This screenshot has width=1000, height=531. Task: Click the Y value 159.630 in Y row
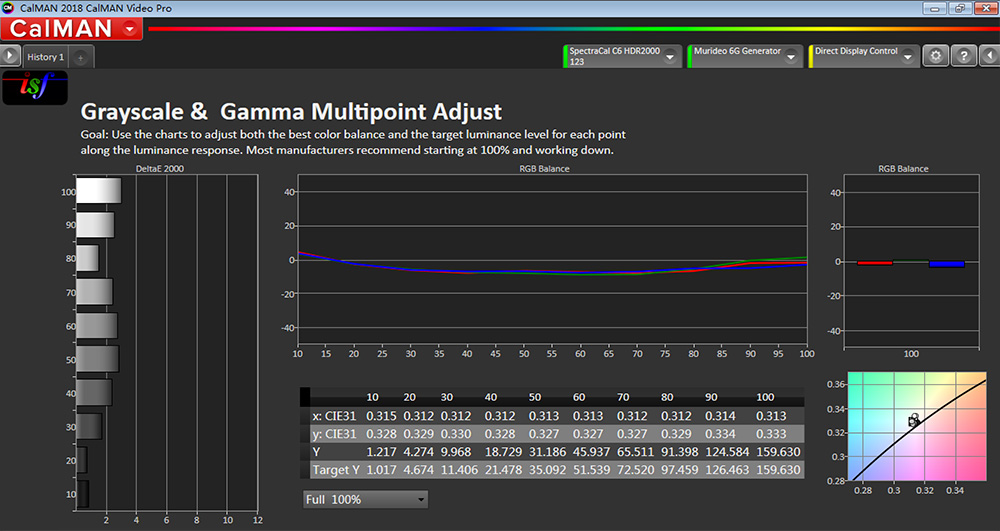coord(778,452)
